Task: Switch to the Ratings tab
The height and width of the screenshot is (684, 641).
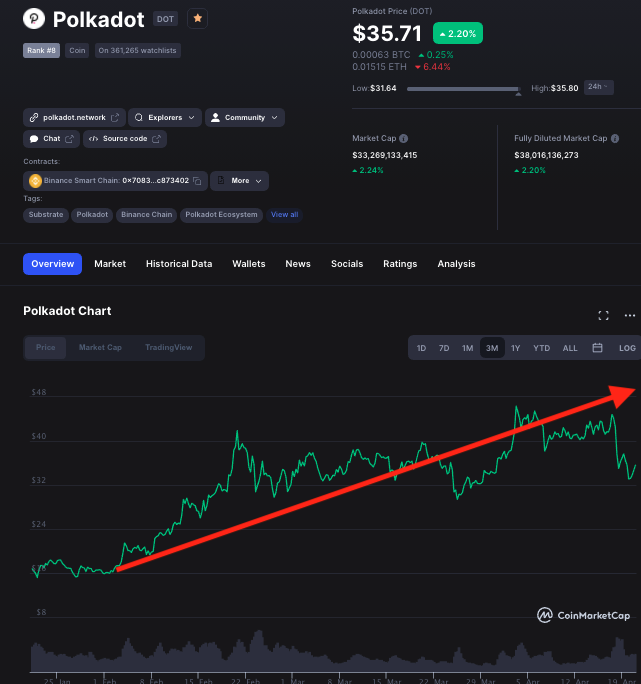Action: coord(400,264)
